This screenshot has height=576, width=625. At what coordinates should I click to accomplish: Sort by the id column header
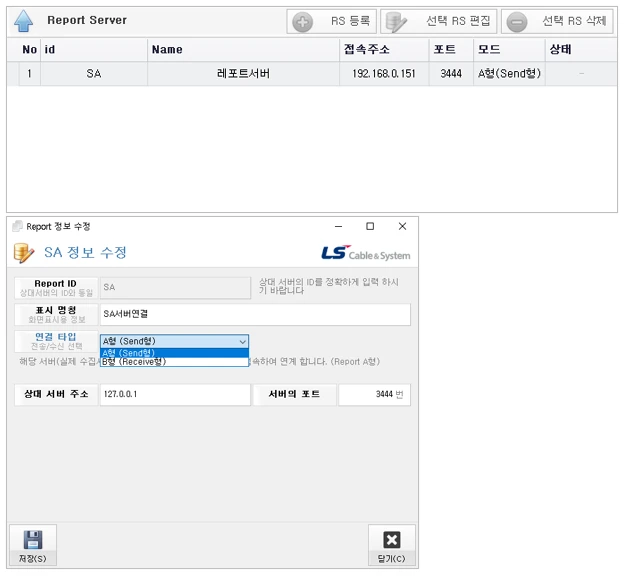coord(94,49)
